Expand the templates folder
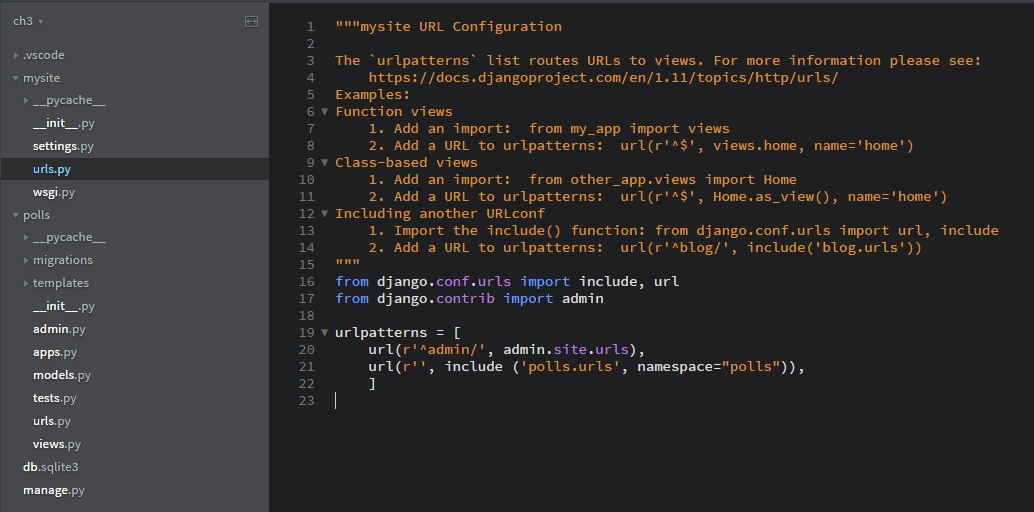The height and width of the screenshot is (512, 1034). point(26,283)
